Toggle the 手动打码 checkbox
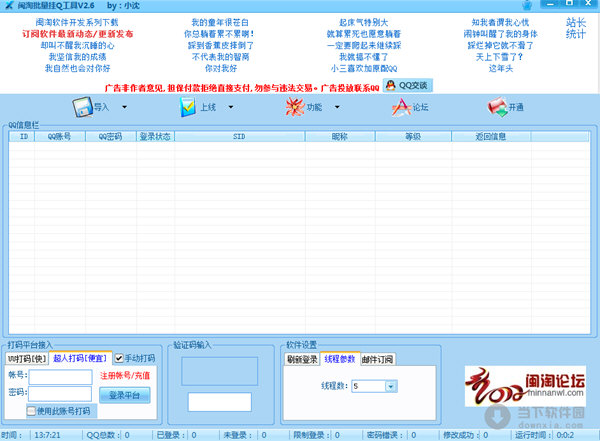The width and height of the screenshot is (600, 441). [x=119, y=358]
